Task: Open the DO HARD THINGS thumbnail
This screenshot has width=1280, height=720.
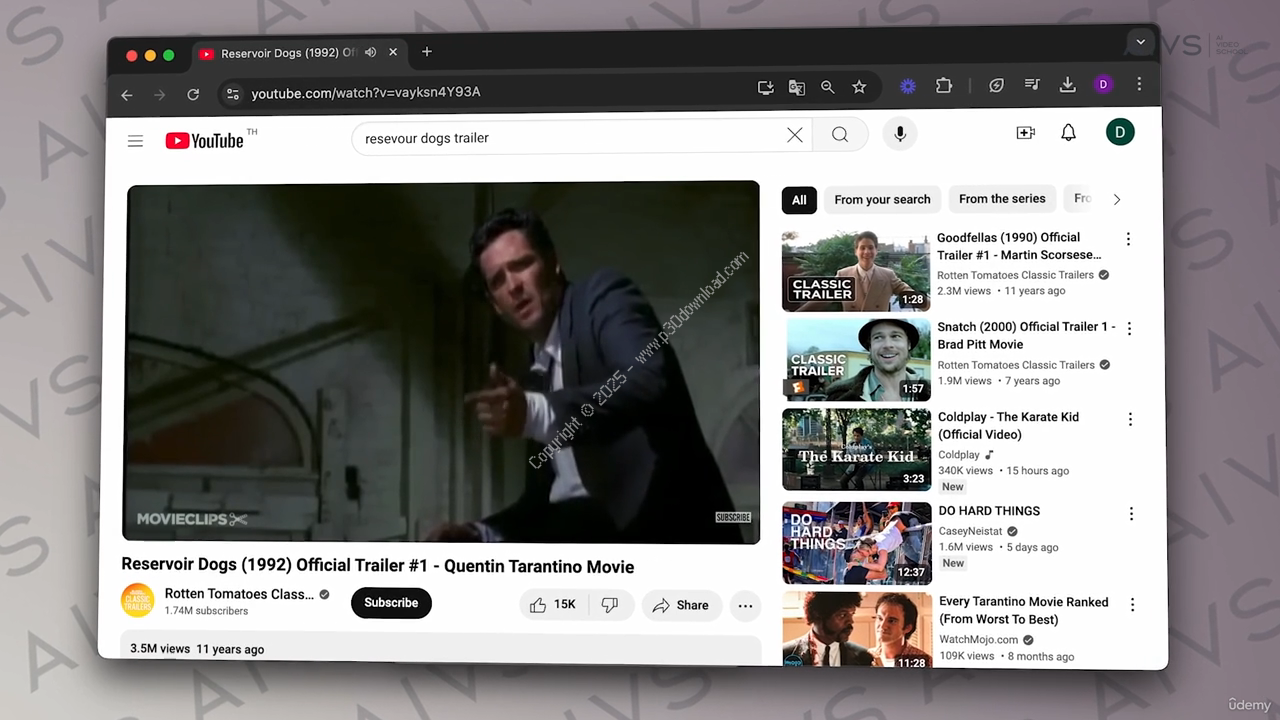Action: pos(857,543)
